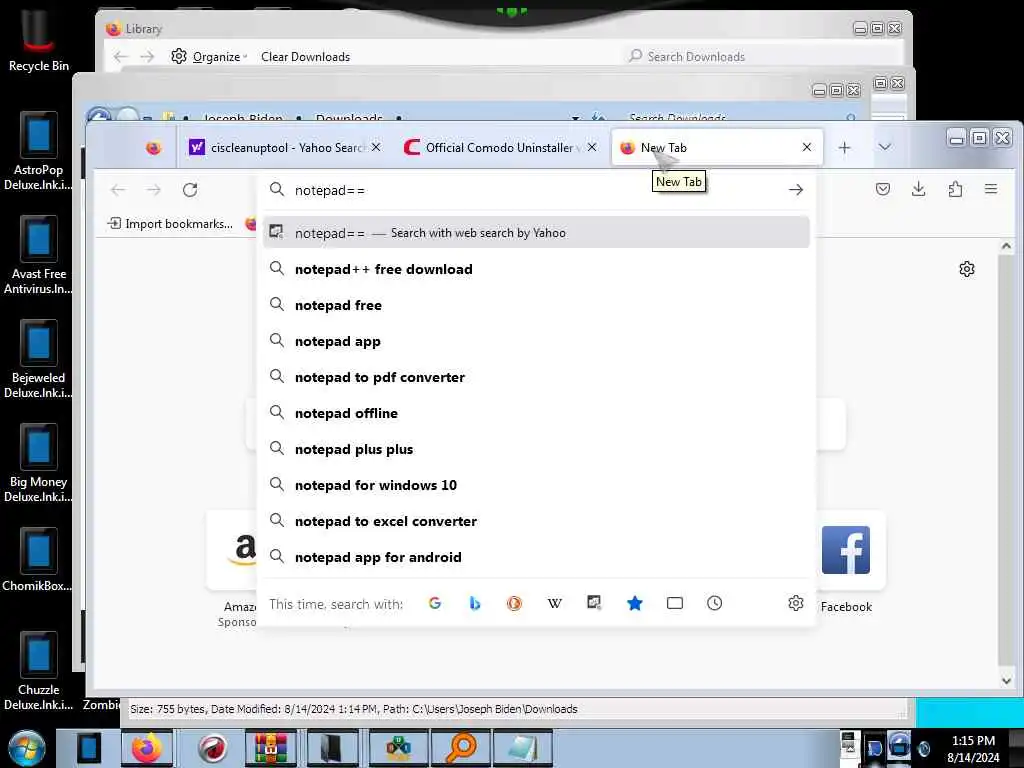1024x768 pixels.
Task: Close the New Tab tab
Action: (807, 148)
